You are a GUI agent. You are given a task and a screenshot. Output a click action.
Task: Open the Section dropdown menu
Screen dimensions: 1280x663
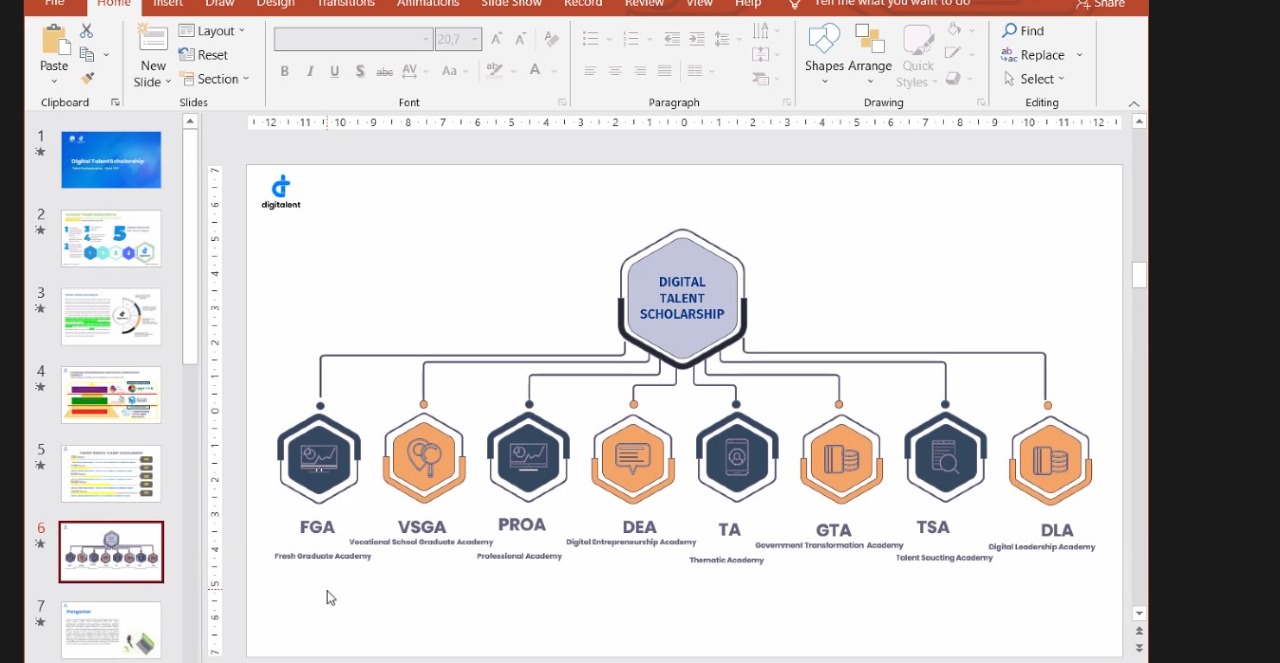coord(215,79)
